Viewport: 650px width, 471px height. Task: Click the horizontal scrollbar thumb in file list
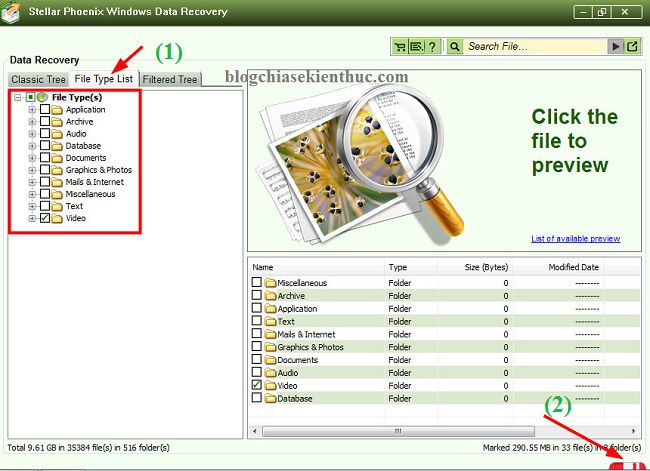click(398, 431)
